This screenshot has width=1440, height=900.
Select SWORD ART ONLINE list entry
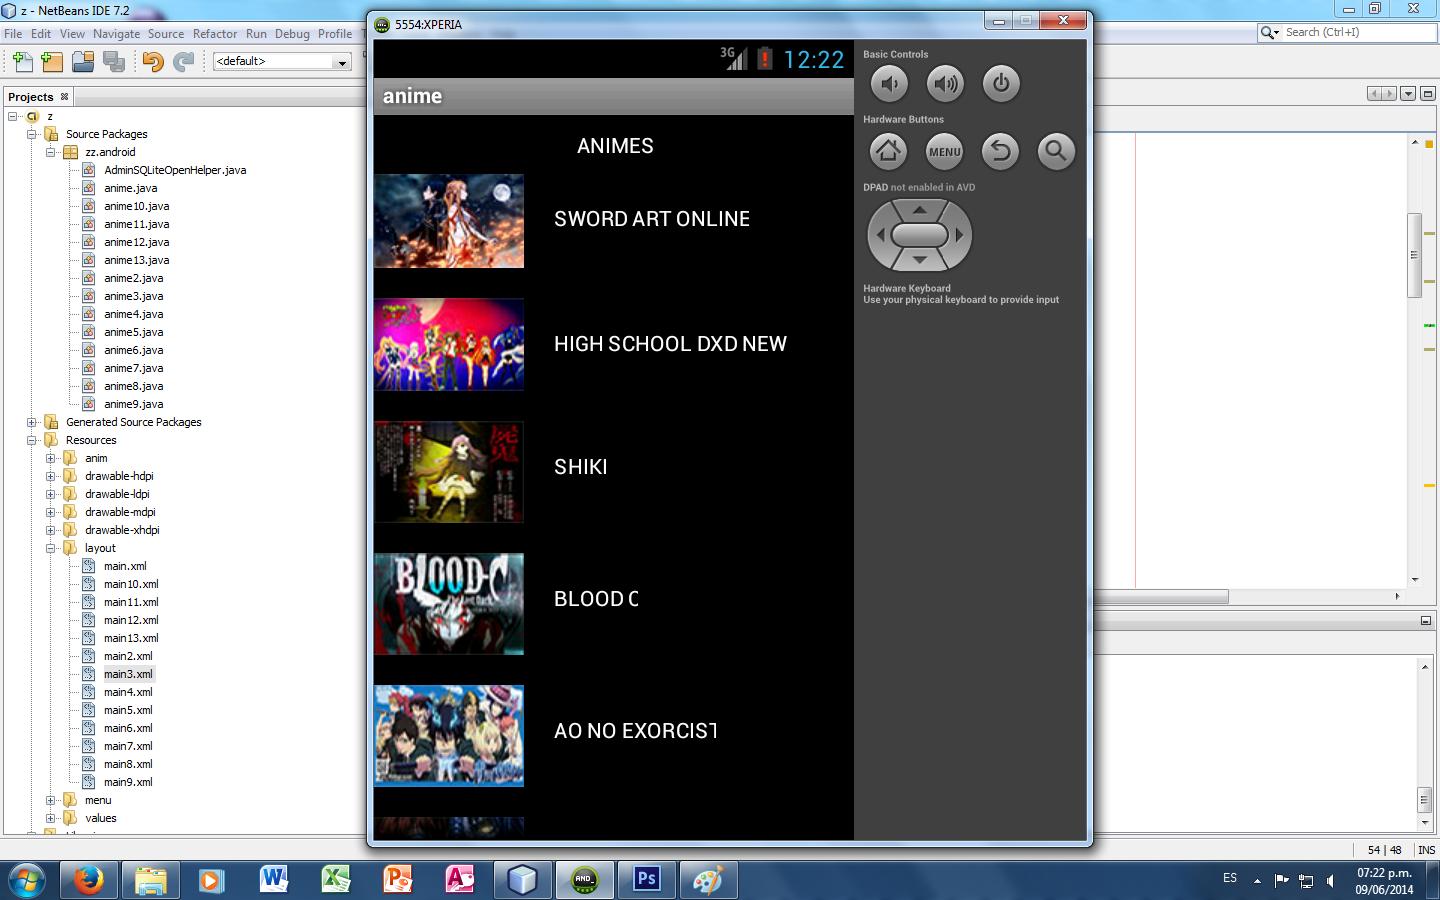[651, 219]
